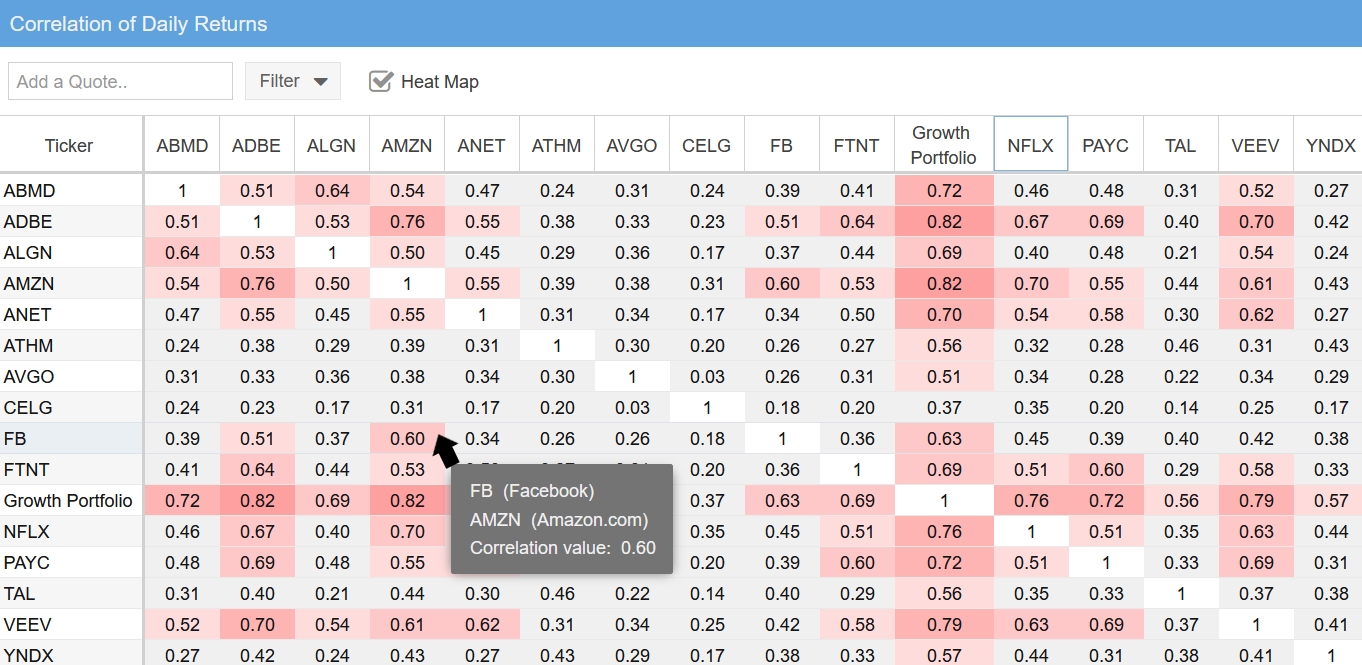Select the Growth Portfolio column header
The width and height of the screenshot is (1362, 665).
941,143
